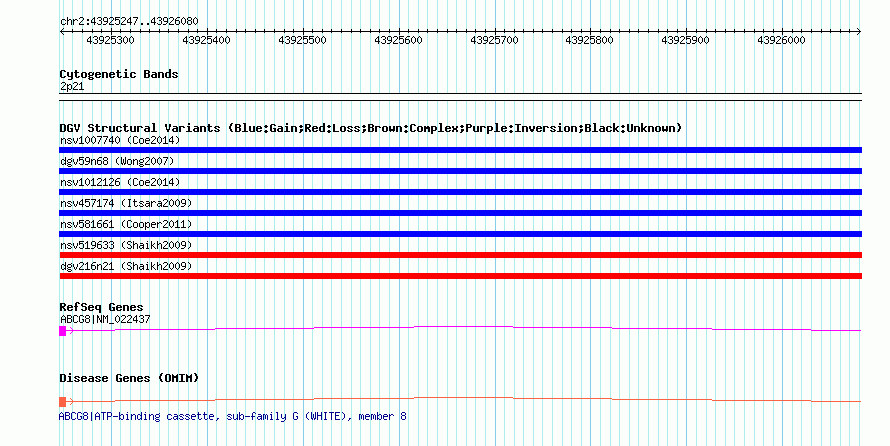The width and height of the screenshot is (890, 446).
Task: Select the nsv519633 (Shaikh2009) label
Action: pos(126,245)
